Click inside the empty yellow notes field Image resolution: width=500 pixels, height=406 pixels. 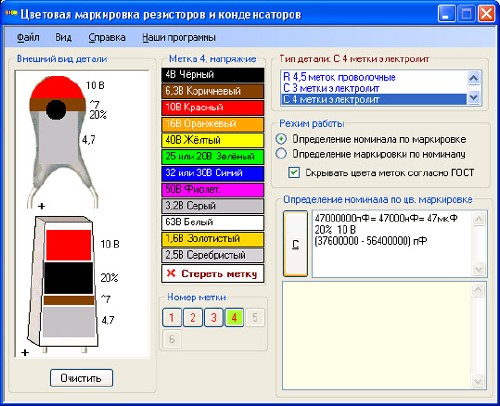(377, 336)
